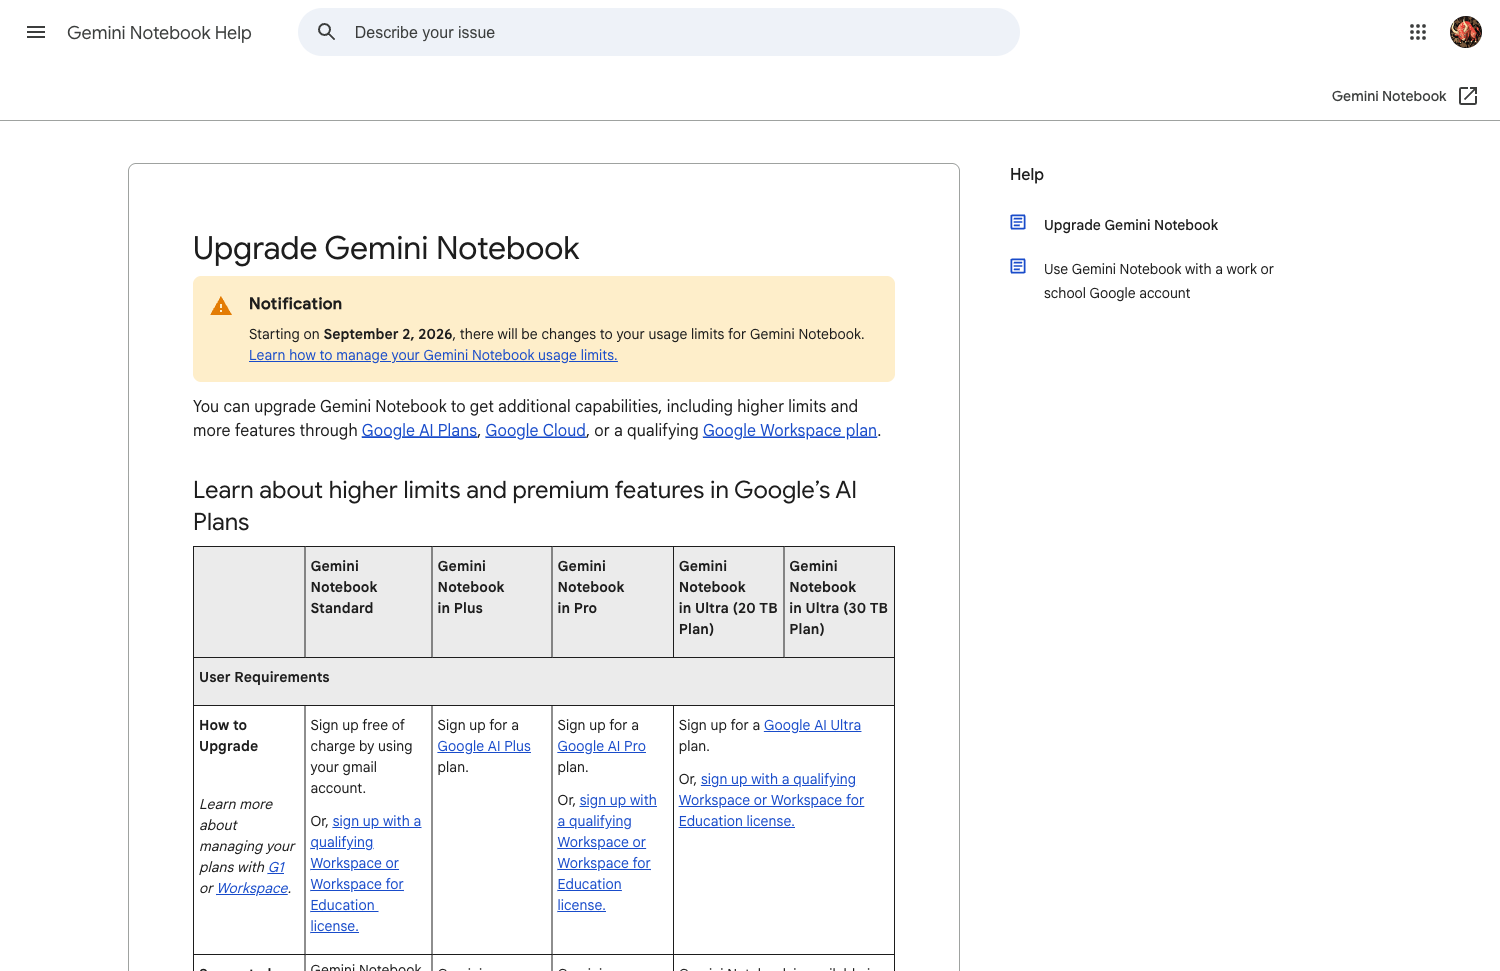This screenshot has height=971, width=1500.
Task: Click the User Requirements table row
Action: pyautogui.click(x=544, y=681)
